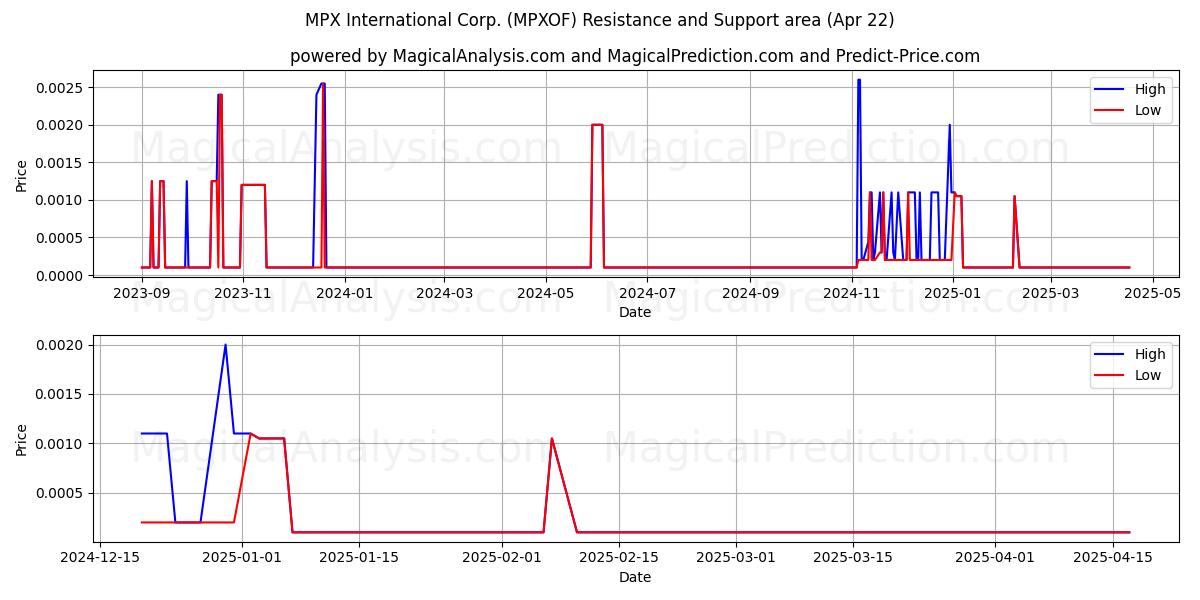
Task: Select the 'High' legend label in the lower chart
Action: coord(1150,354)
